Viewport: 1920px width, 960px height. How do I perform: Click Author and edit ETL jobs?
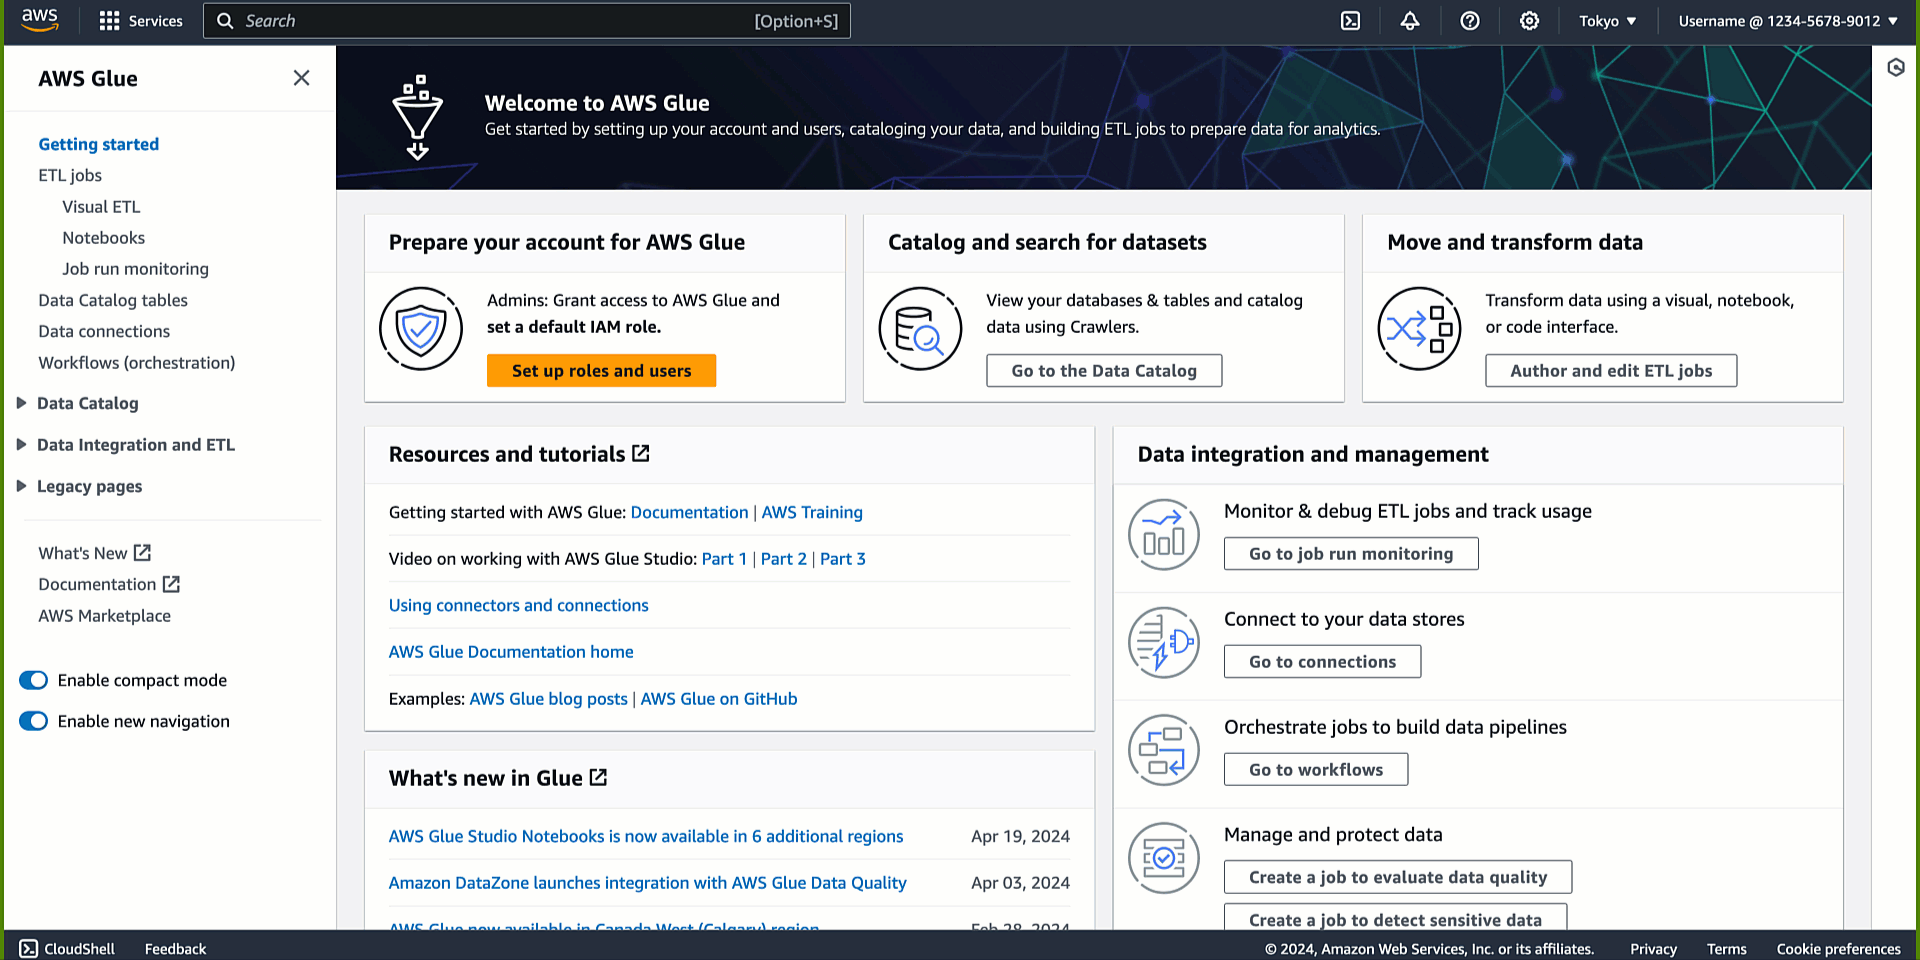[1611, 371]
